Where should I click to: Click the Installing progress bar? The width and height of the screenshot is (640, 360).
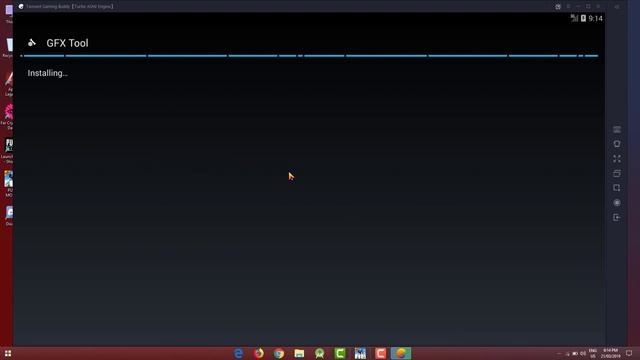coord(309,56)
